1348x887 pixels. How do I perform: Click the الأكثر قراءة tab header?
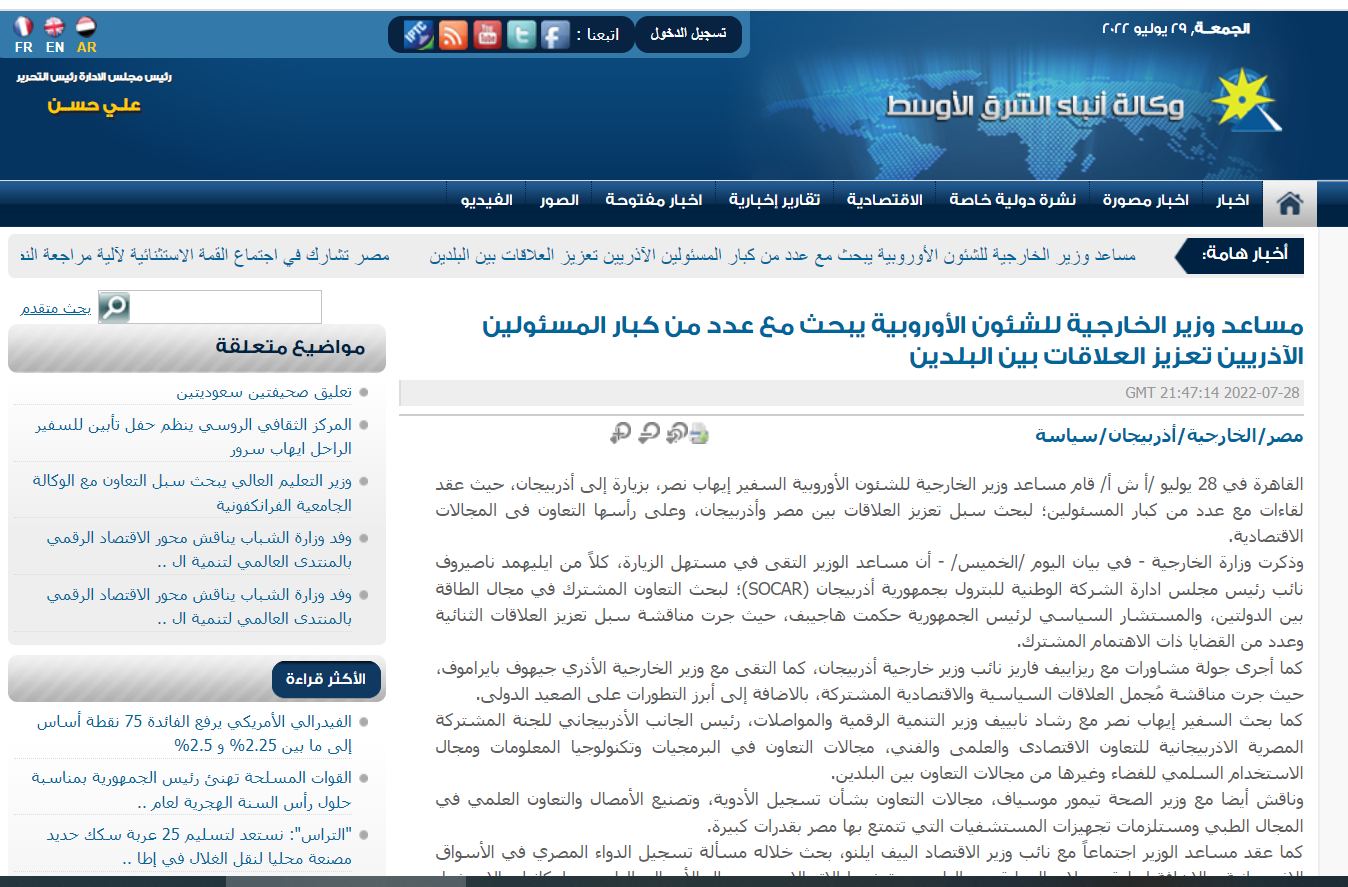[x=326, y=680]
